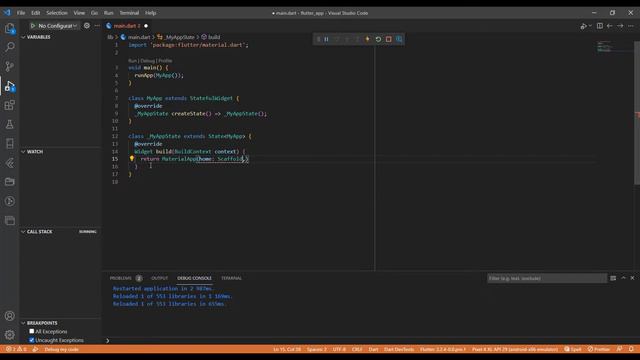Open the File menu
Viewport: 640px width, 360px height.
[x=21, y=13]
